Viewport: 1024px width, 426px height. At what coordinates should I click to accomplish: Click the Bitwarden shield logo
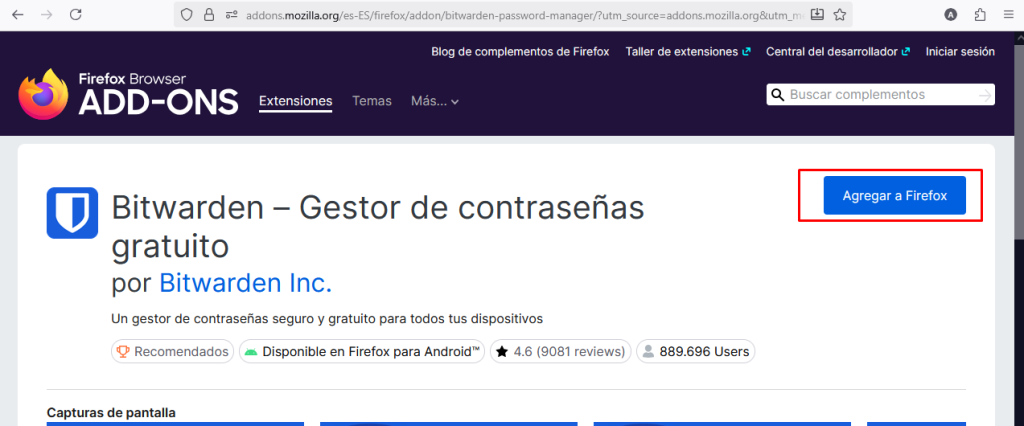(72, 213)
